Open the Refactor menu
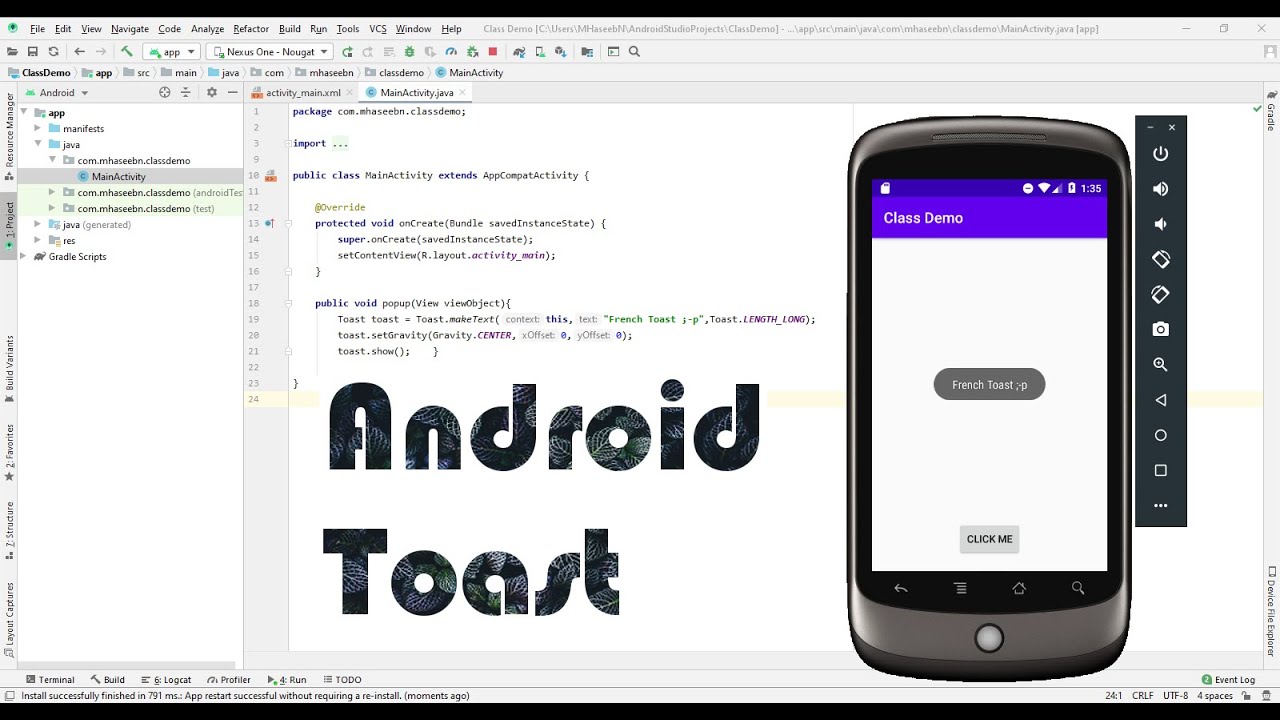Image resolution: width=1280 pixels, height=720 pixels. [x=251, y=29]
